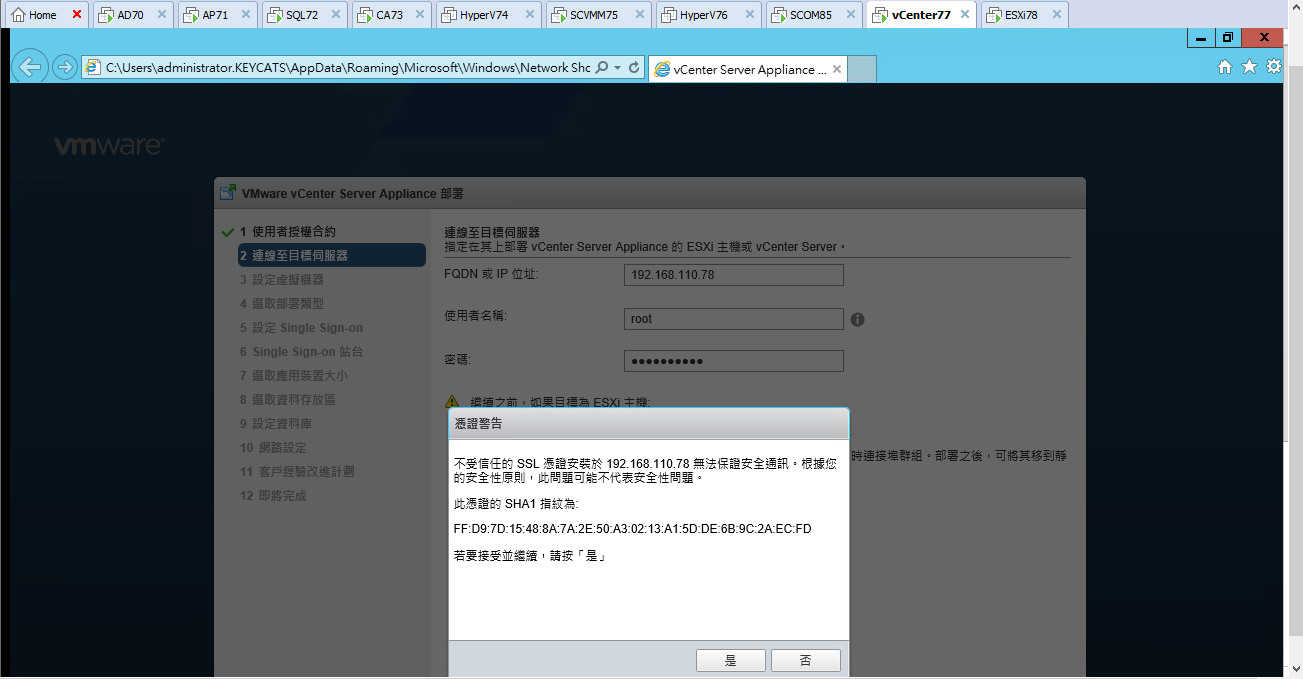The height and width of the screenshot is (679, 1303).
Task: Open browser Tools gear icon
Action: click(x=1273, y=67)
